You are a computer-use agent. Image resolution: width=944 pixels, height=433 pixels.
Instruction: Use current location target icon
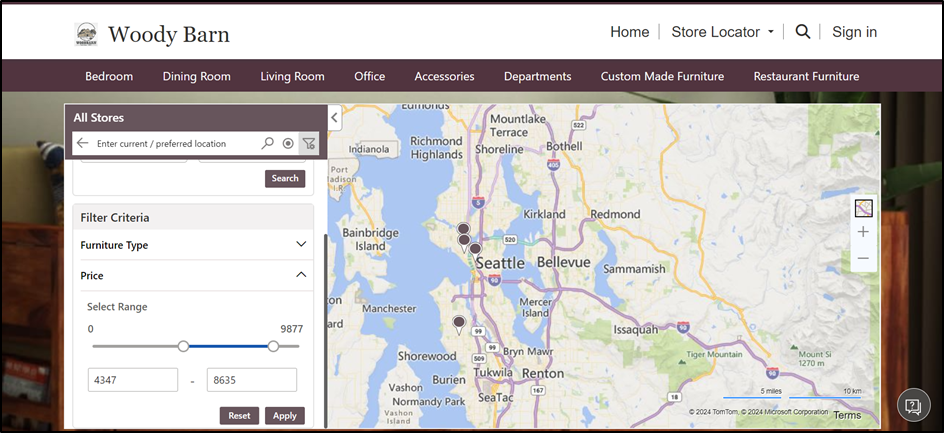288,144
